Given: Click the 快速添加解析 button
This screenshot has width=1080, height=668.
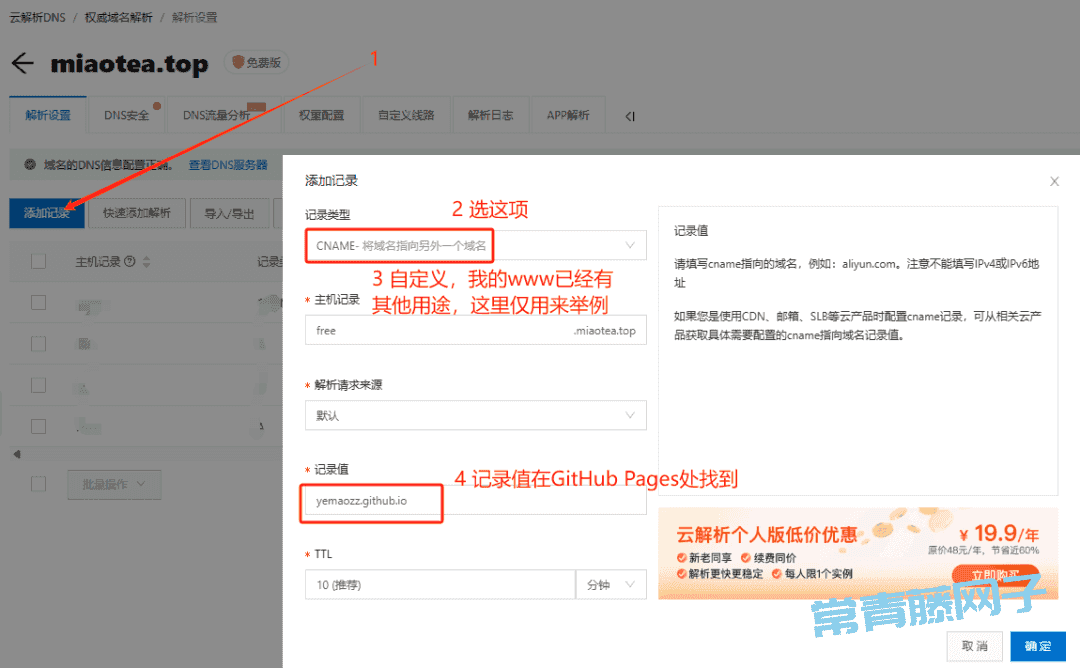Looking at the screenshot, I should coord(137,213).
